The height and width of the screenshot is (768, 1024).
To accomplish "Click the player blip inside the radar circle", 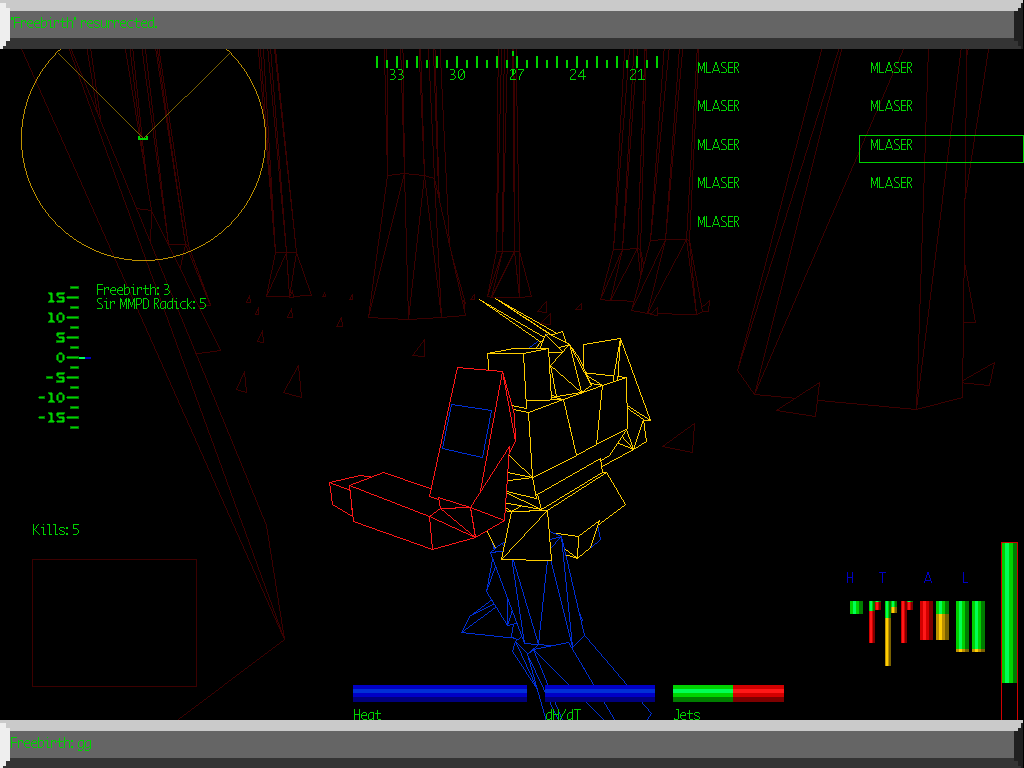I will coord(145,139).
